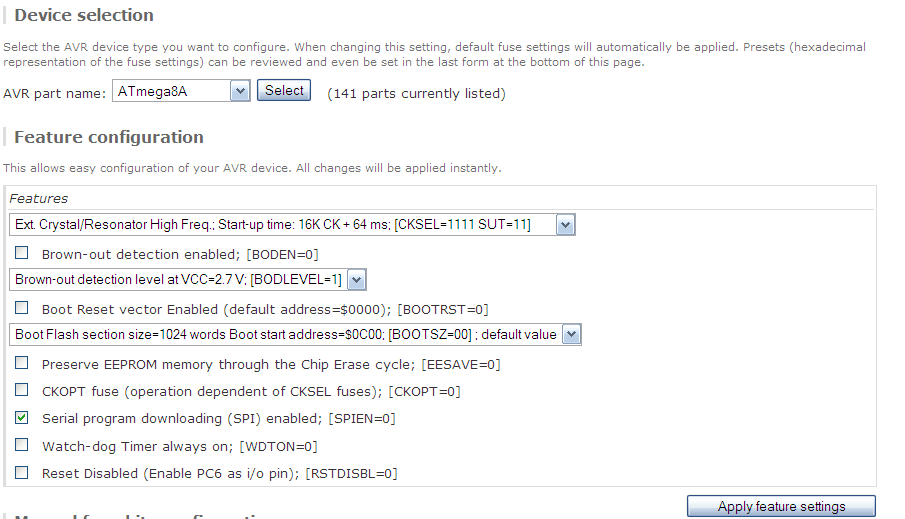The height and width of the screenshot is (519, 905).
Task: Open the AVR part name dropdown arrow
Action: (240, 91)
